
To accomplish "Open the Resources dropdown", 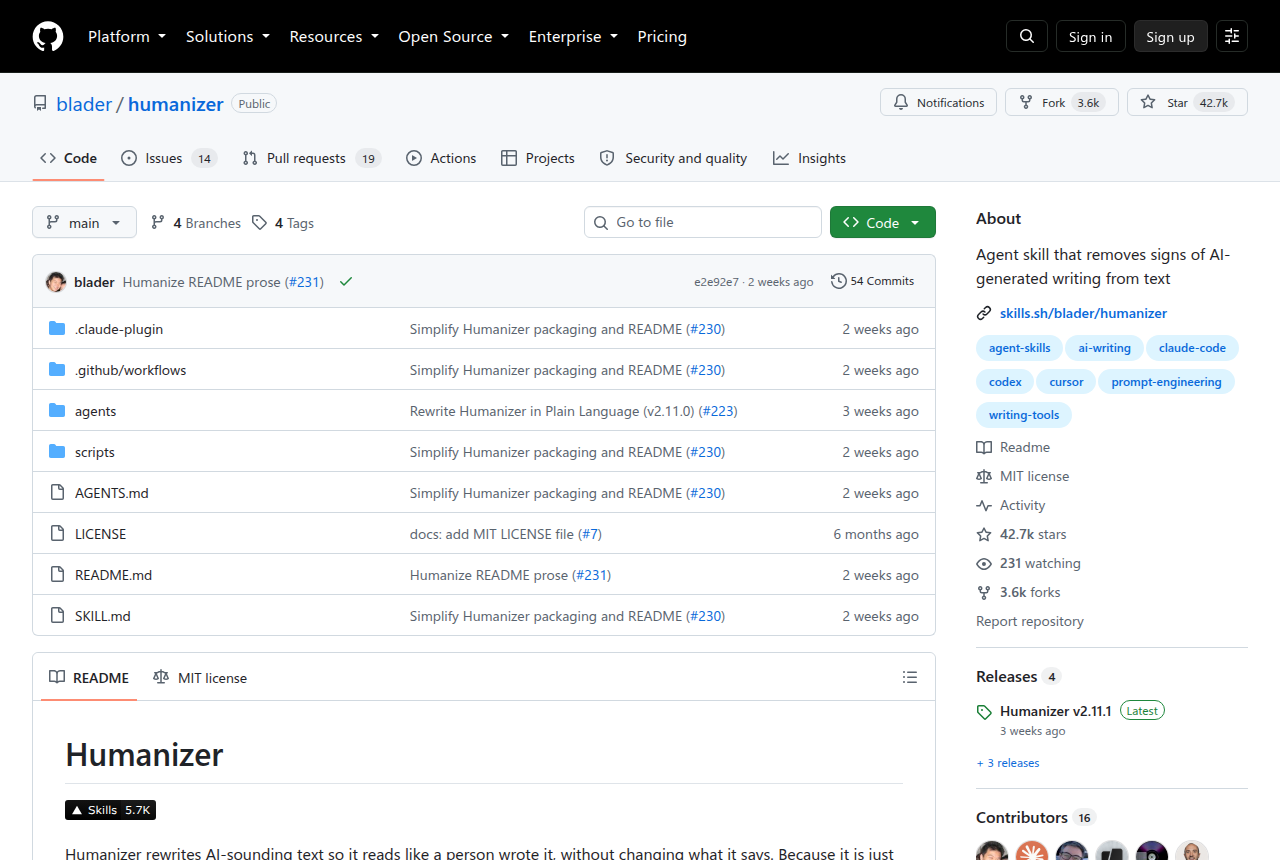I will tap(334, 37).
